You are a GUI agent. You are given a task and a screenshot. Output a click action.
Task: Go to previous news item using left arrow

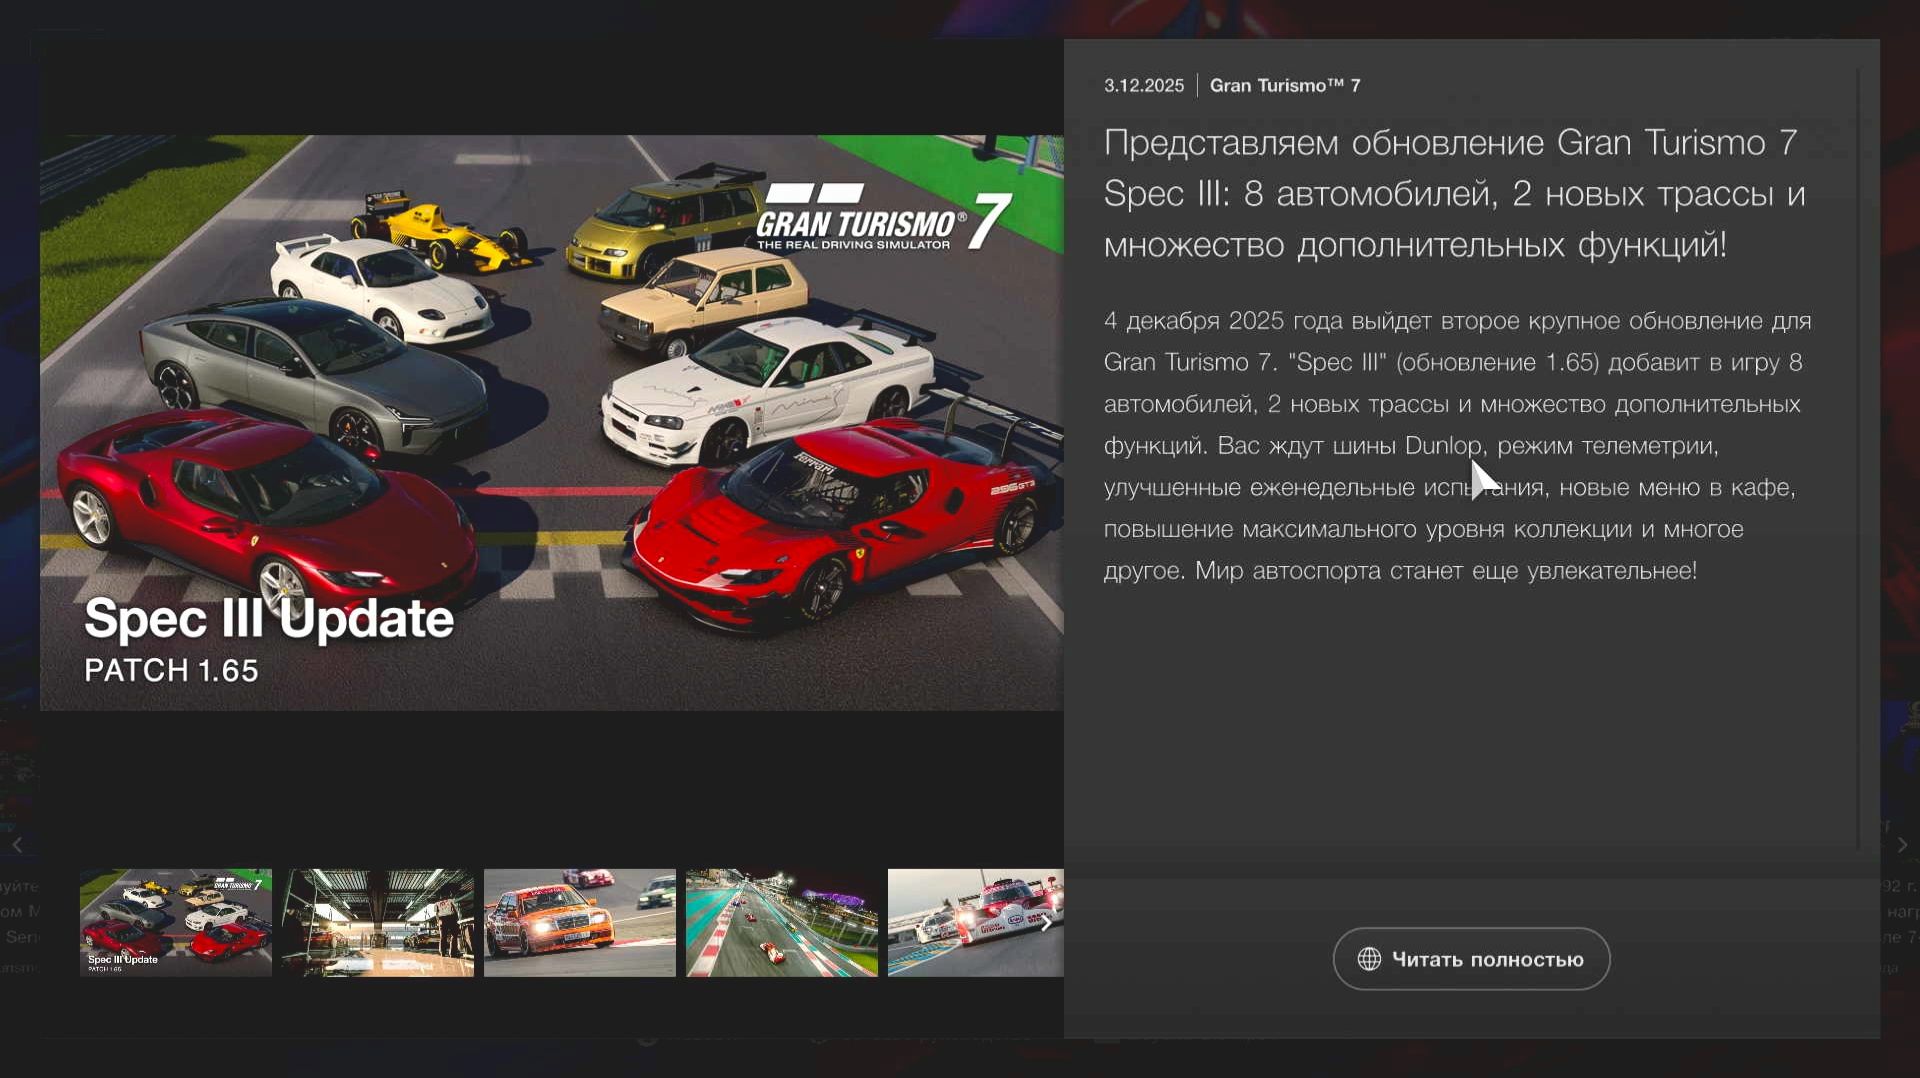(x=18, y=845)
